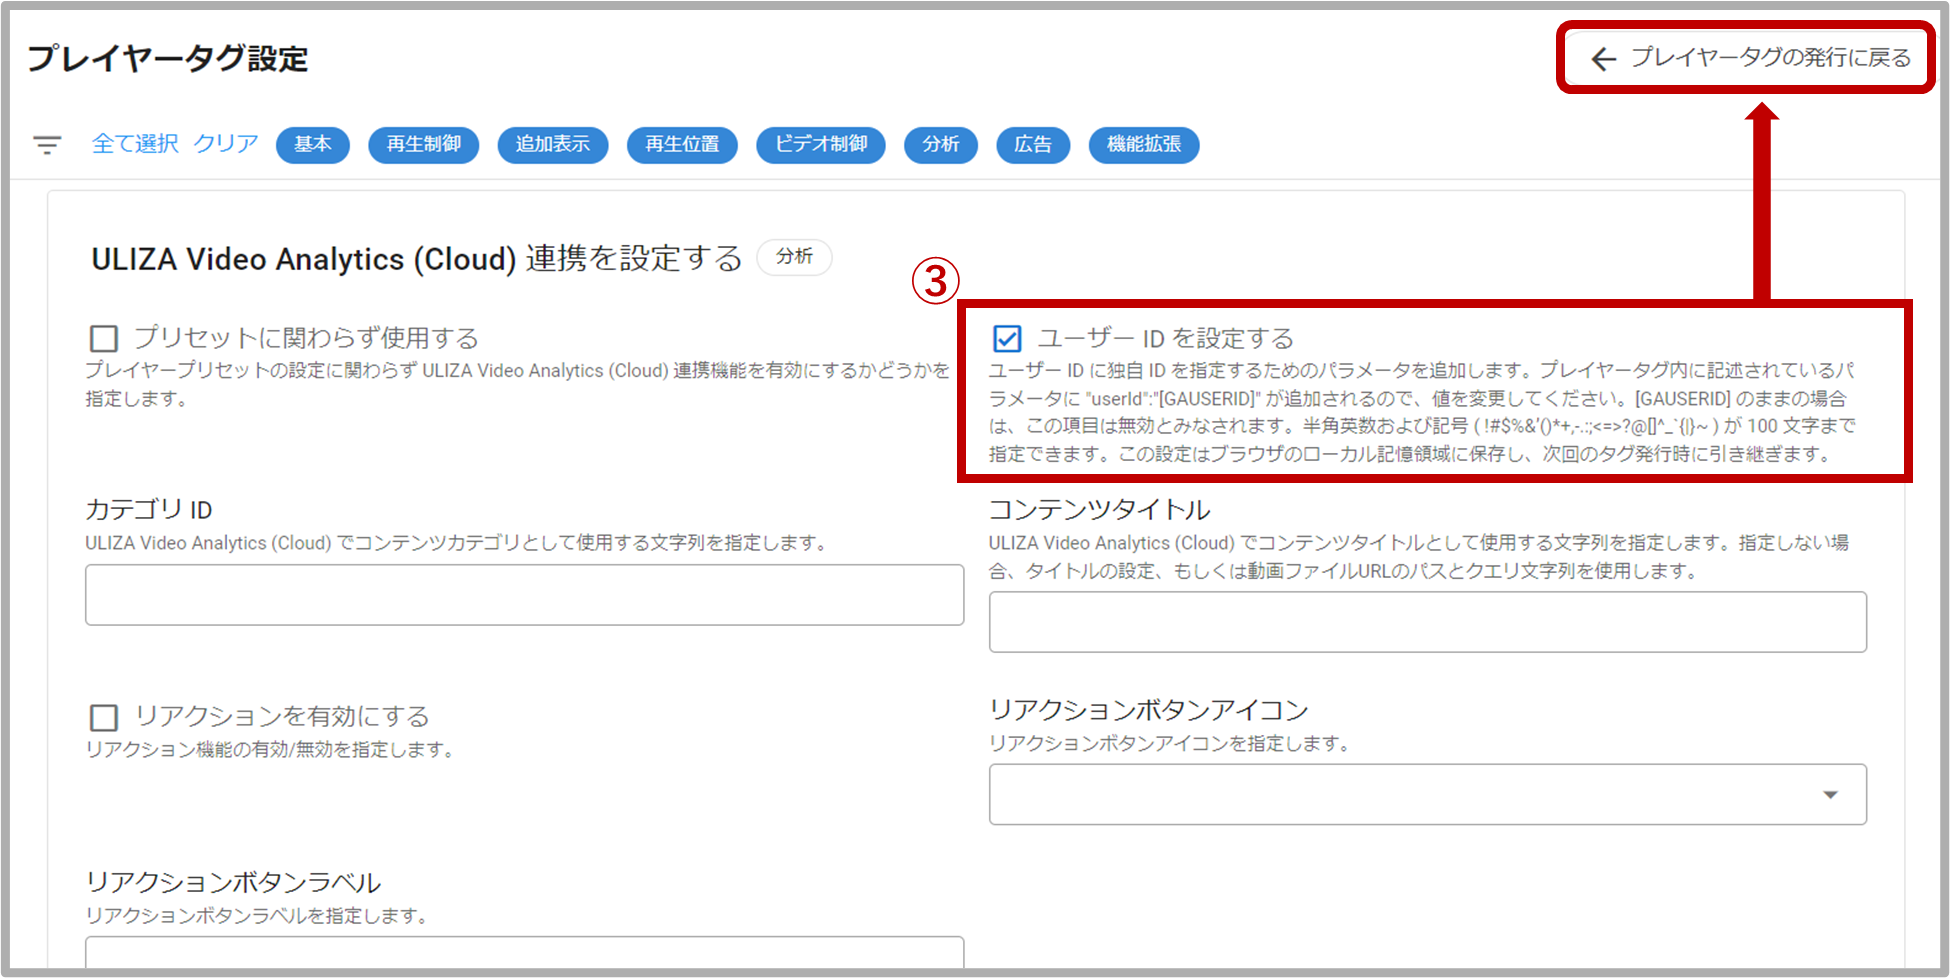Click text リアクションボタンアイコンを指定します。

point(1169,744)
